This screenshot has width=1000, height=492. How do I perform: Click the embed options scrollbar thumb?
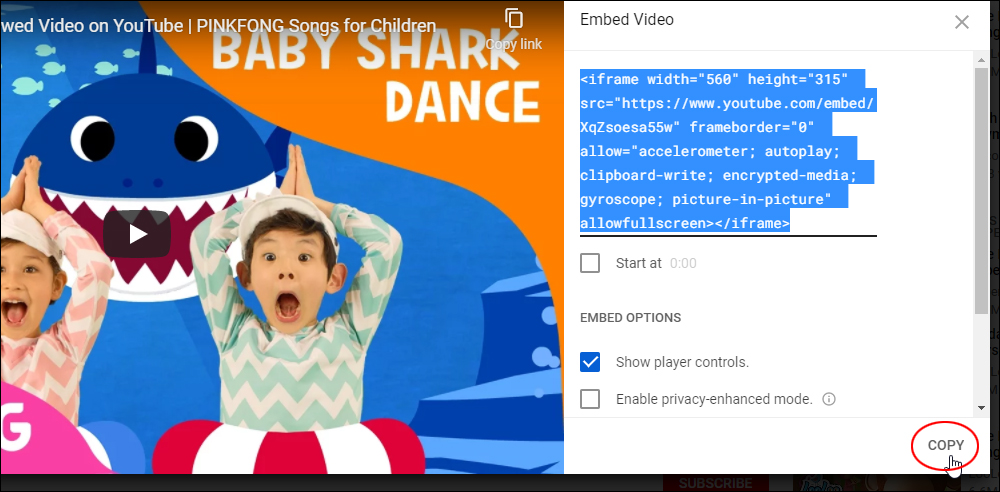(x=981, y=191)
